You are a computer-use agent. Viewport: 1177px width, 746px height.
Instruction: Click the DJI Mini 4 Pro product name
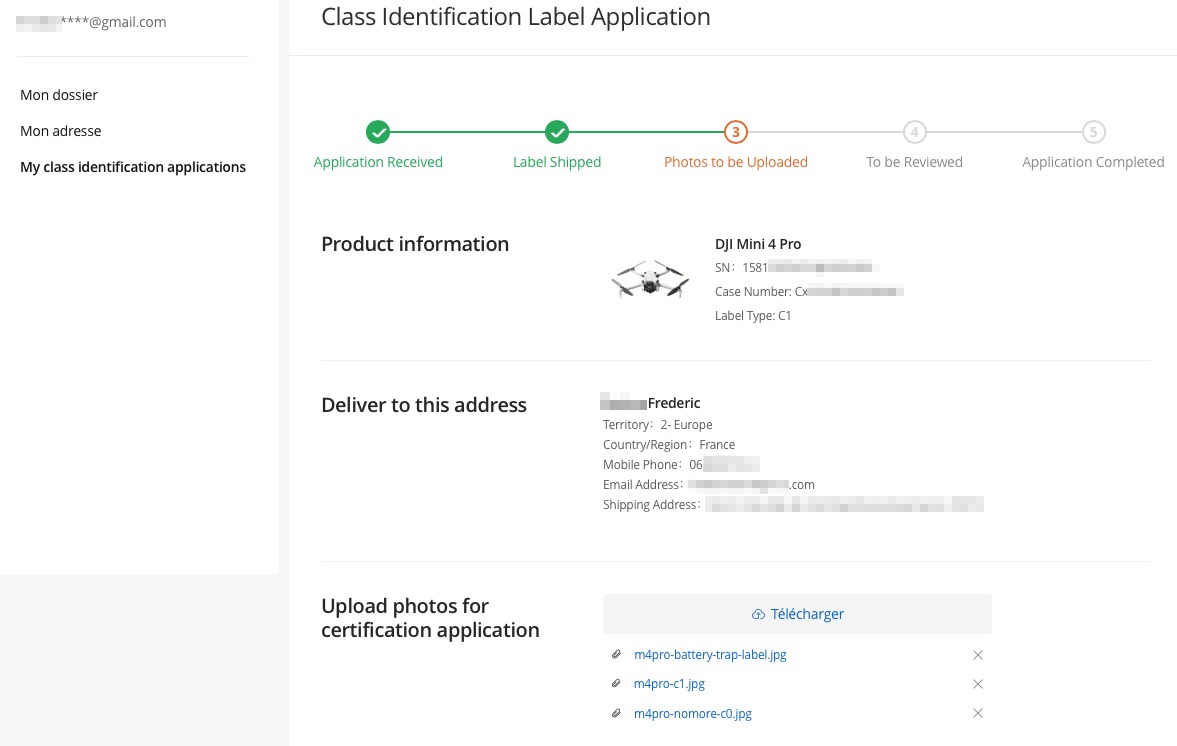coord(758,244)
